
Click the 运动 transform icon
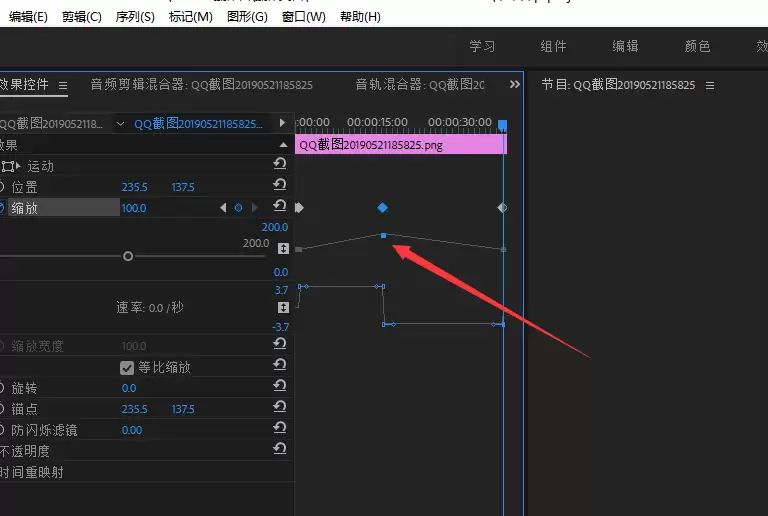tap(7, 166)
